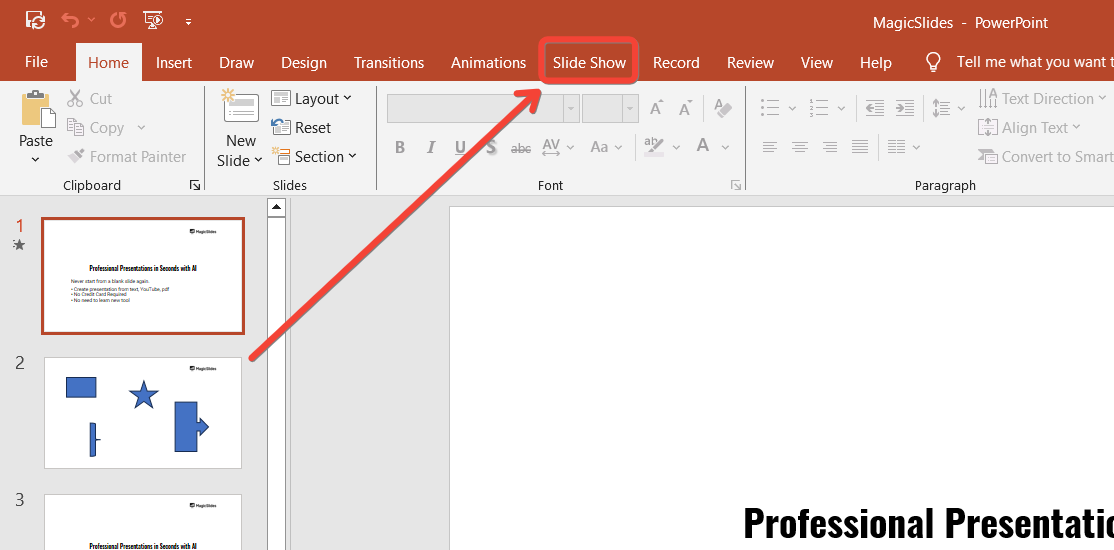Click the Redo/Repeat icon
Viewport: 1114px width, 550px height.
[118, 21]
